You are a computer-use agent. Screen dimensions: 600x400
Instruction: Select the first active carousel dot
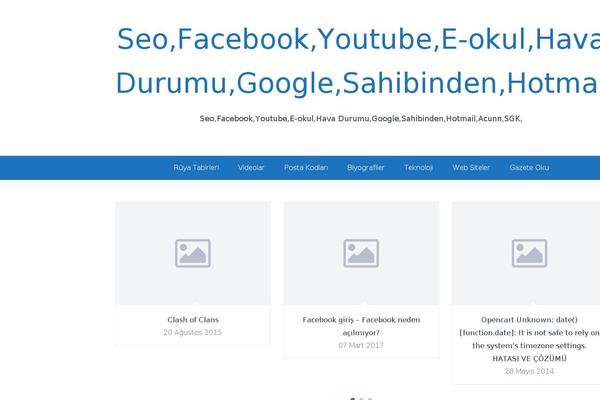(x=353, y=399)
